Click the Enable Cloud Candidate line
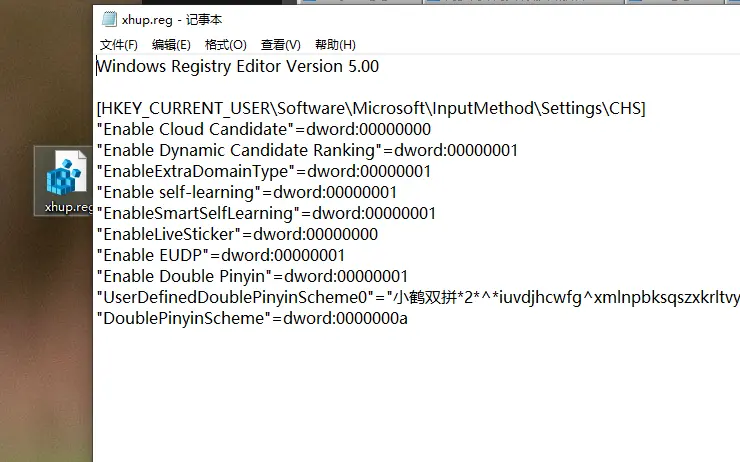 tap(263, 129)
